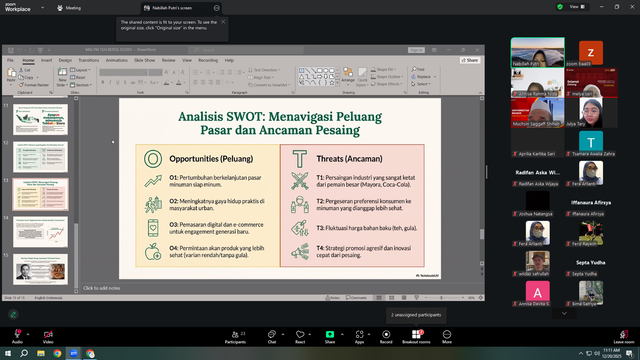Image resolution: width=640 pixels, height=360 pixels.
Task: Switch to Normal view in the status bar
Action: click(x=379, y=298)
